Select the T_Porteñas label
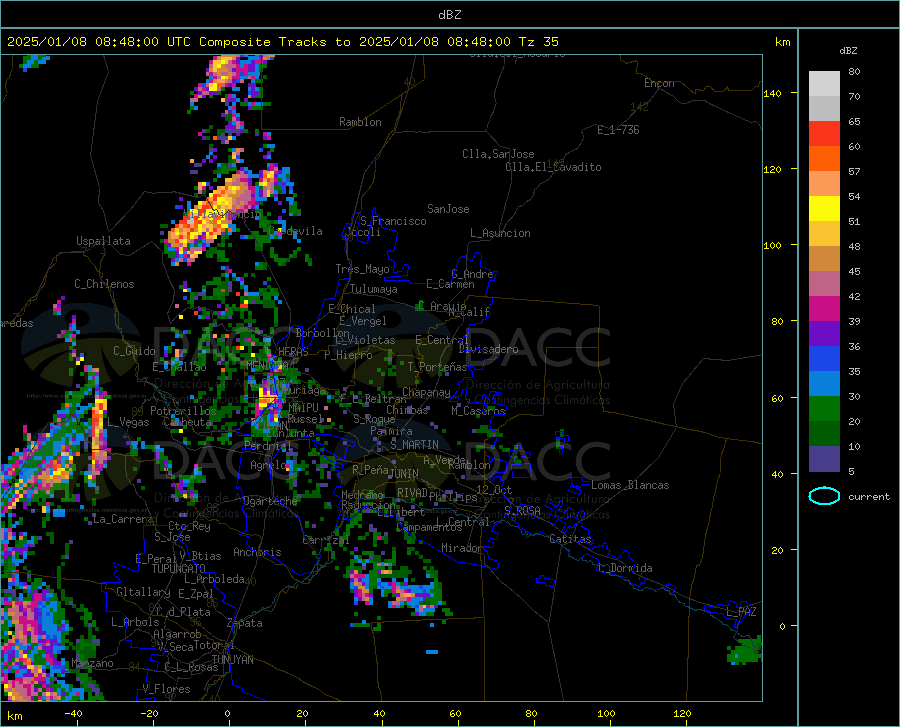Screen dimensions: 900x727 (438, 367)
